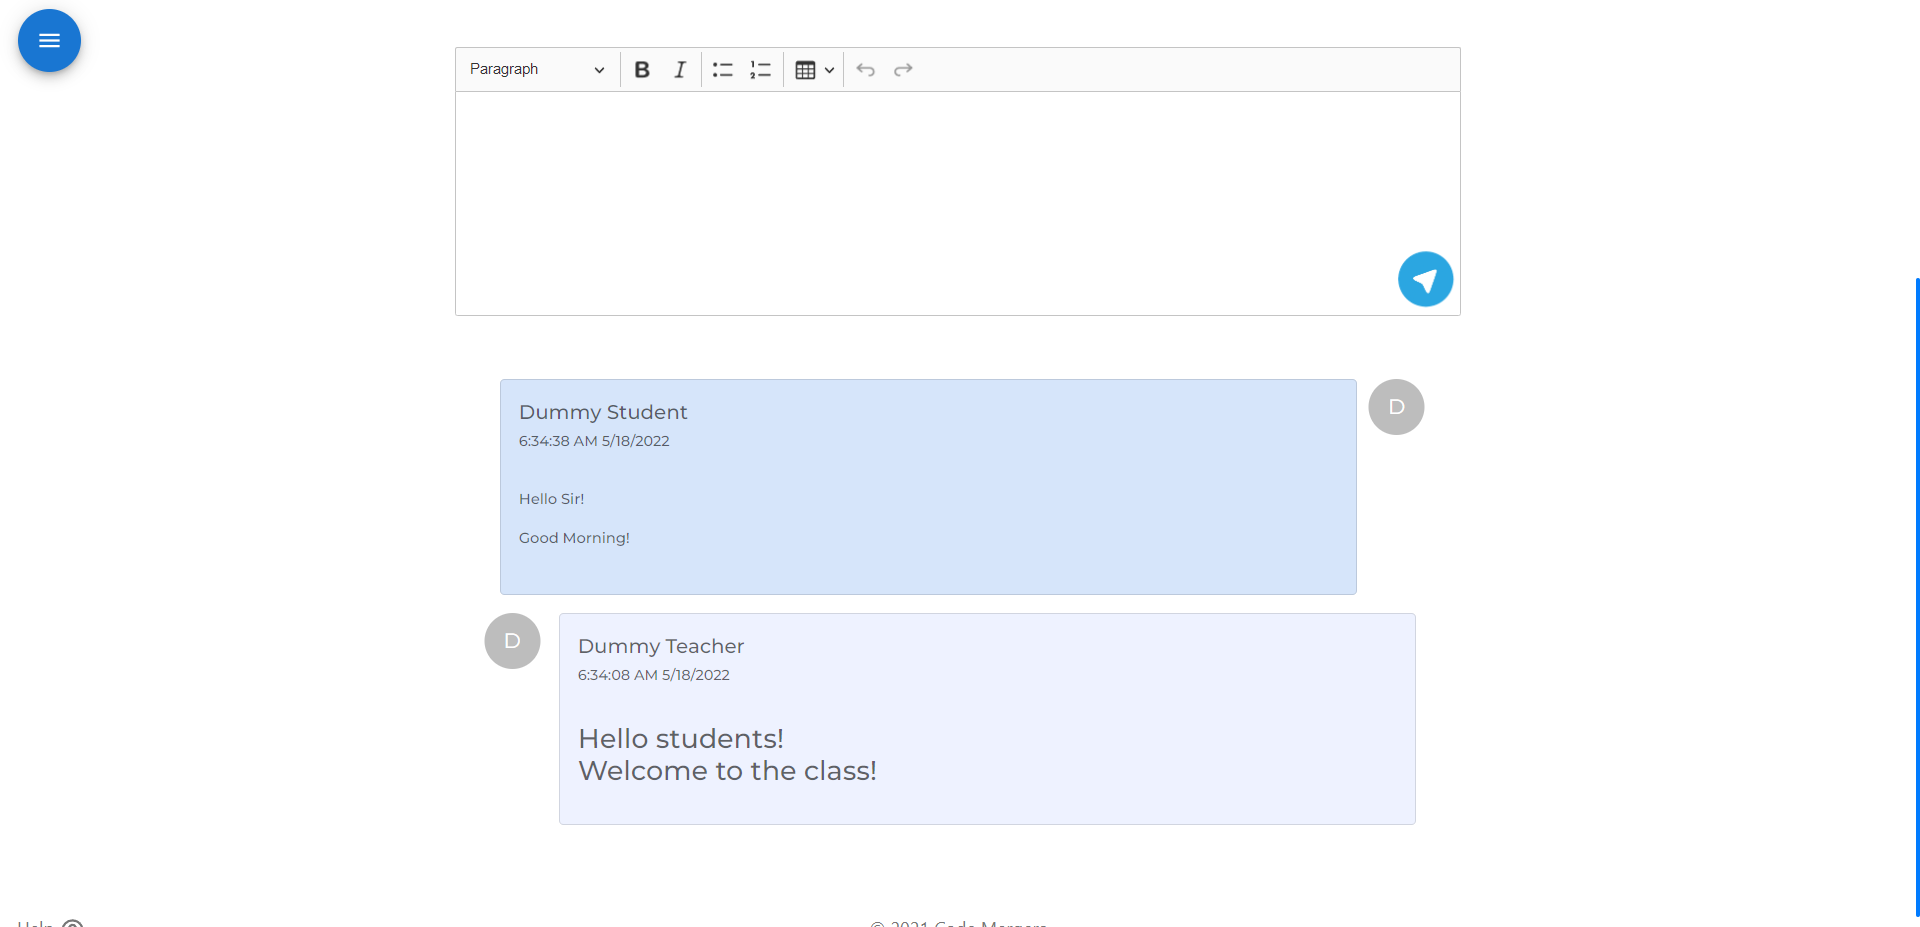Insert a bulleted list
Image resolution: width=1920 pixels, height=927 pixels.
(722, 69)
